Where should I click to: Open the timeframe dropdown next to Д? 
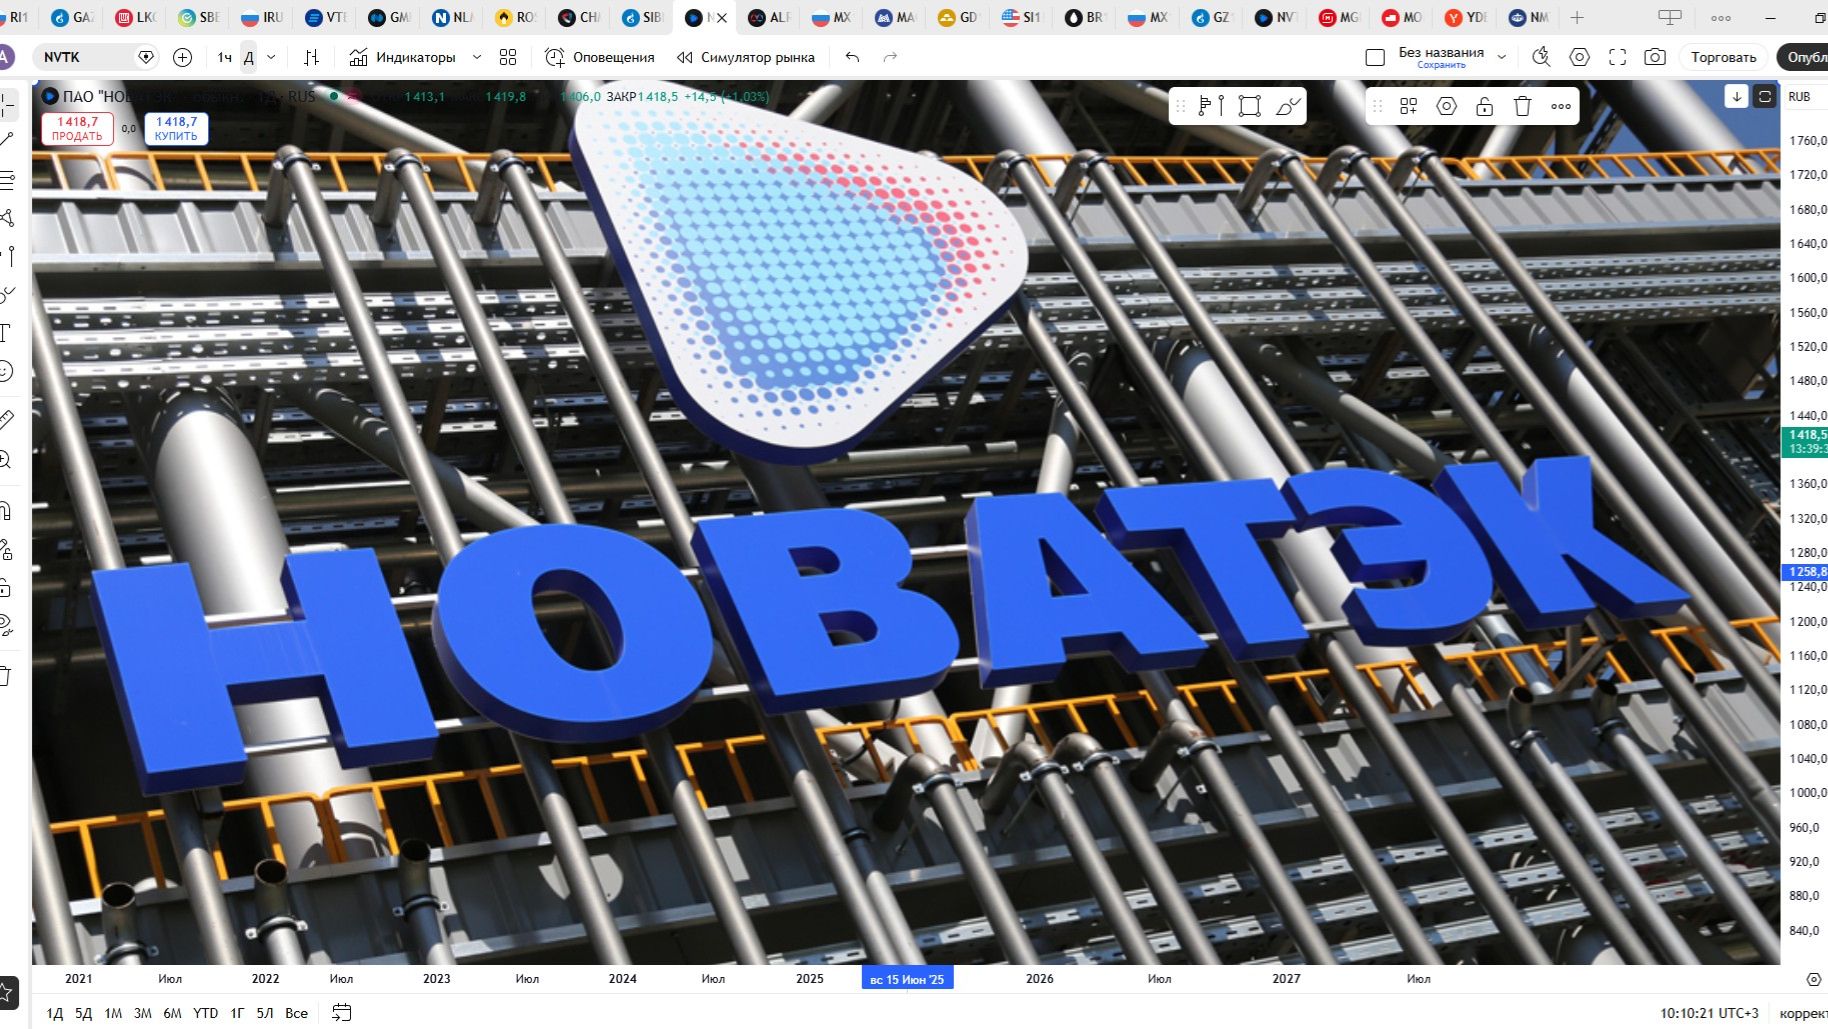coord(270,57)
